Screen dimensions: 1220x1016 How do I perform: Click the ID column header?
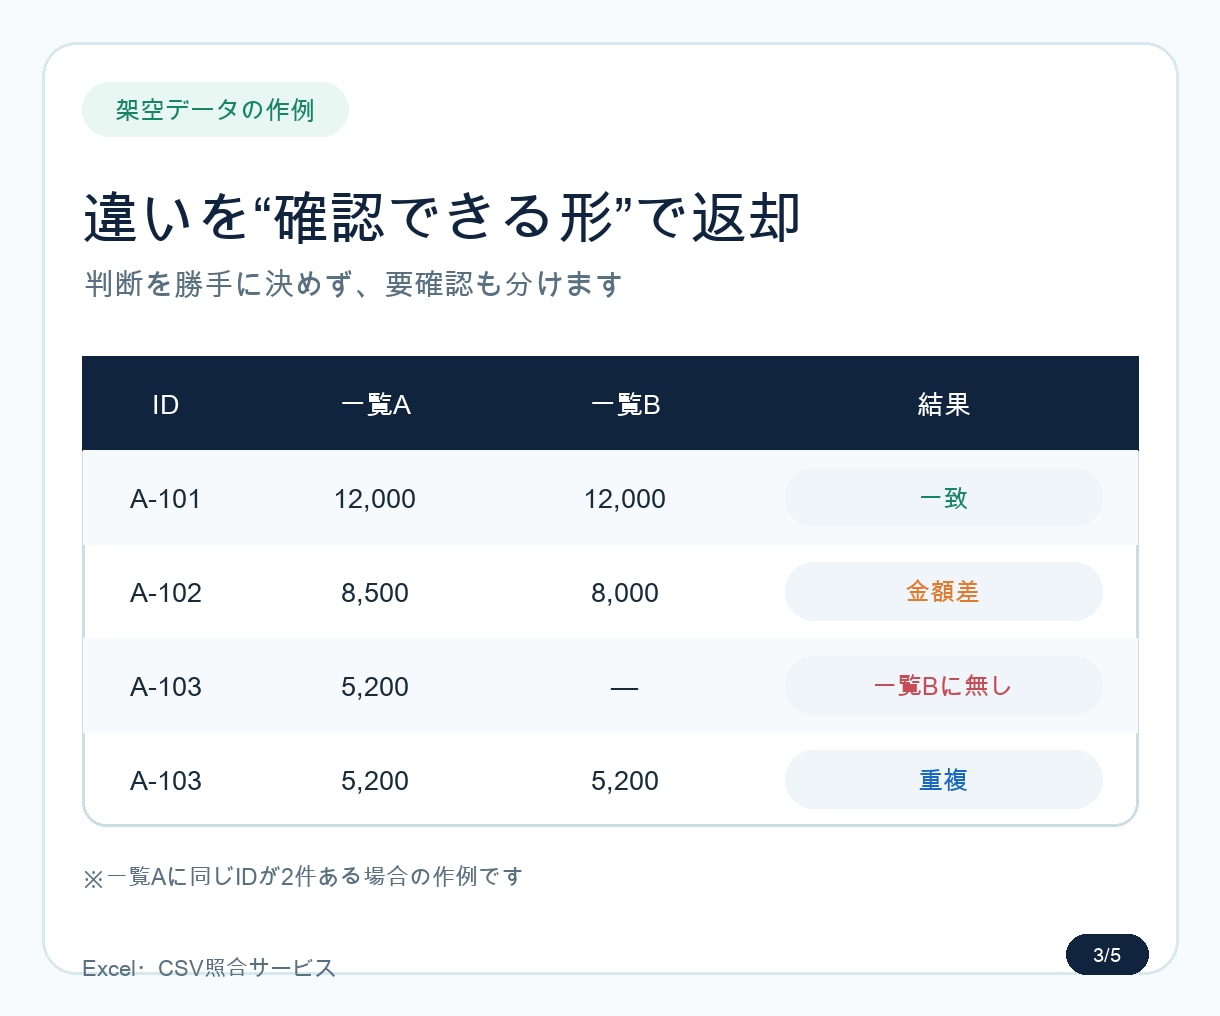[165, 405]
